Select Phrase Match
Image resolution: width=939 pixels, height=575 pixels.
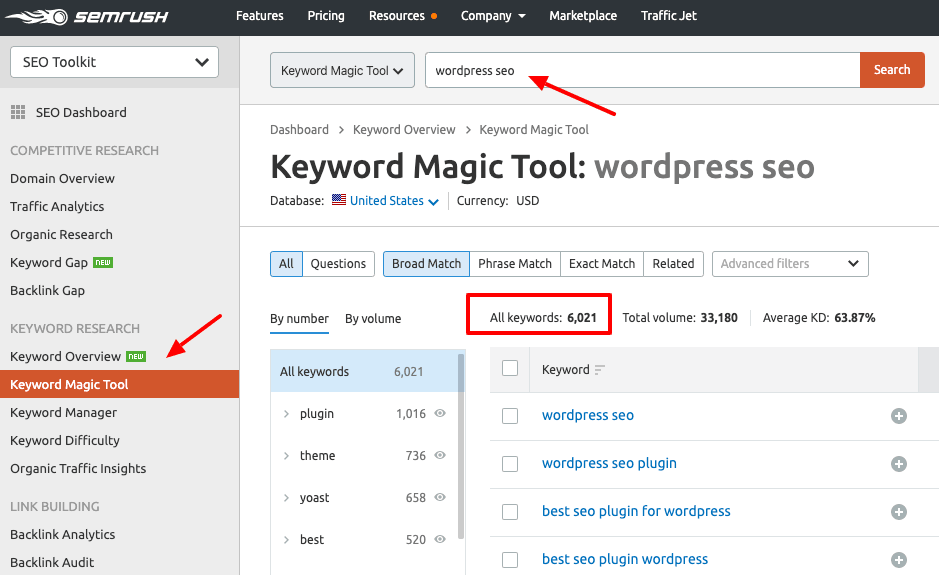pos(515,264)
